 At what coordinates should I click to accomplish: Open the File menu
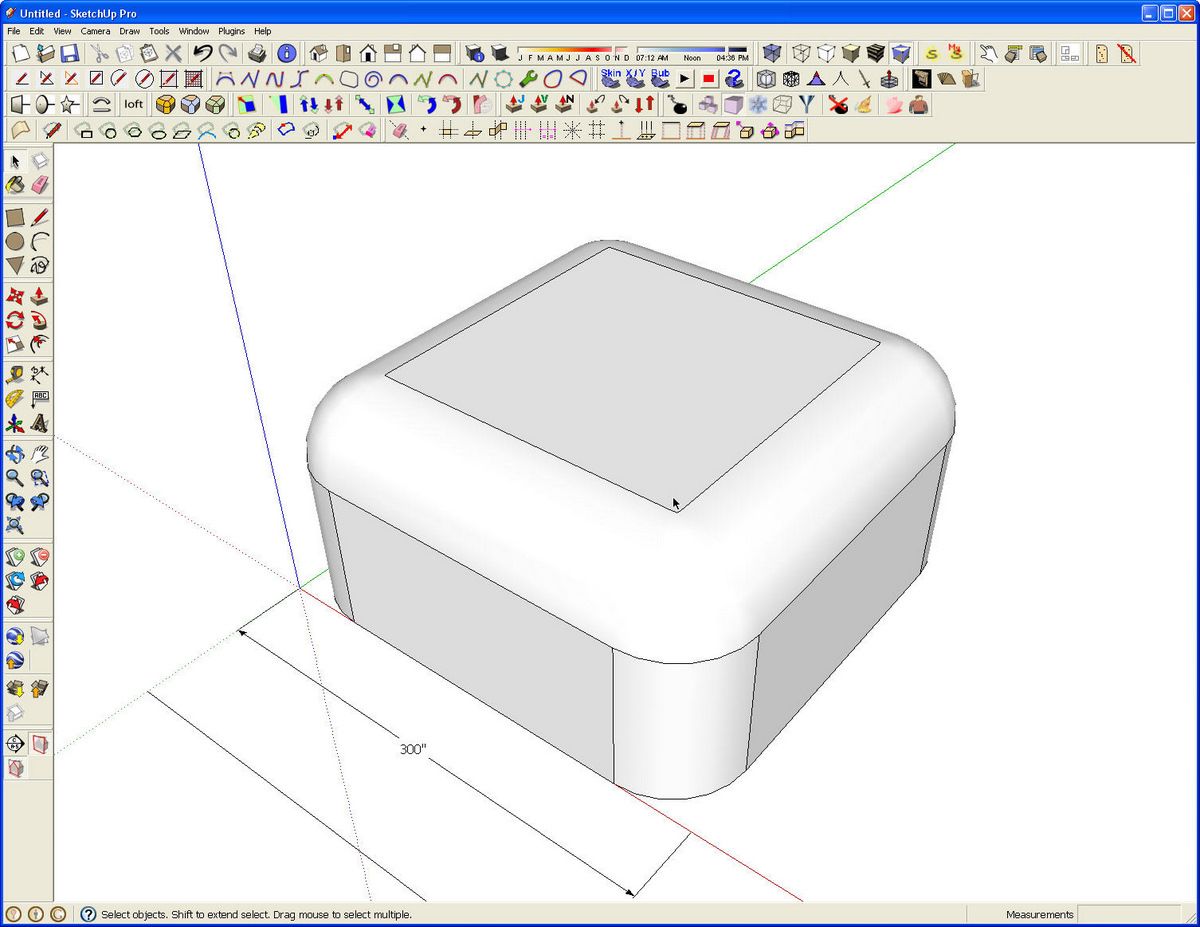pos(15,31)
